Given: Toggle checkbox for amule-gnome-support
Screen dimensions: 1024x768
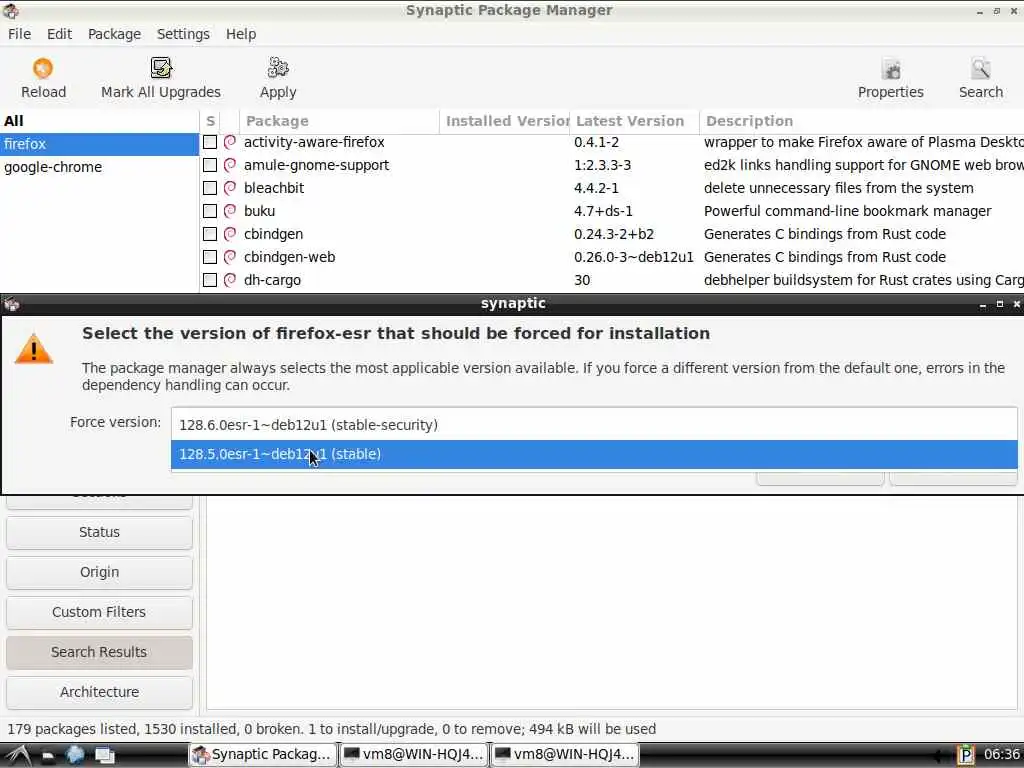Looking at the screenshot, I should coord(210,165).
